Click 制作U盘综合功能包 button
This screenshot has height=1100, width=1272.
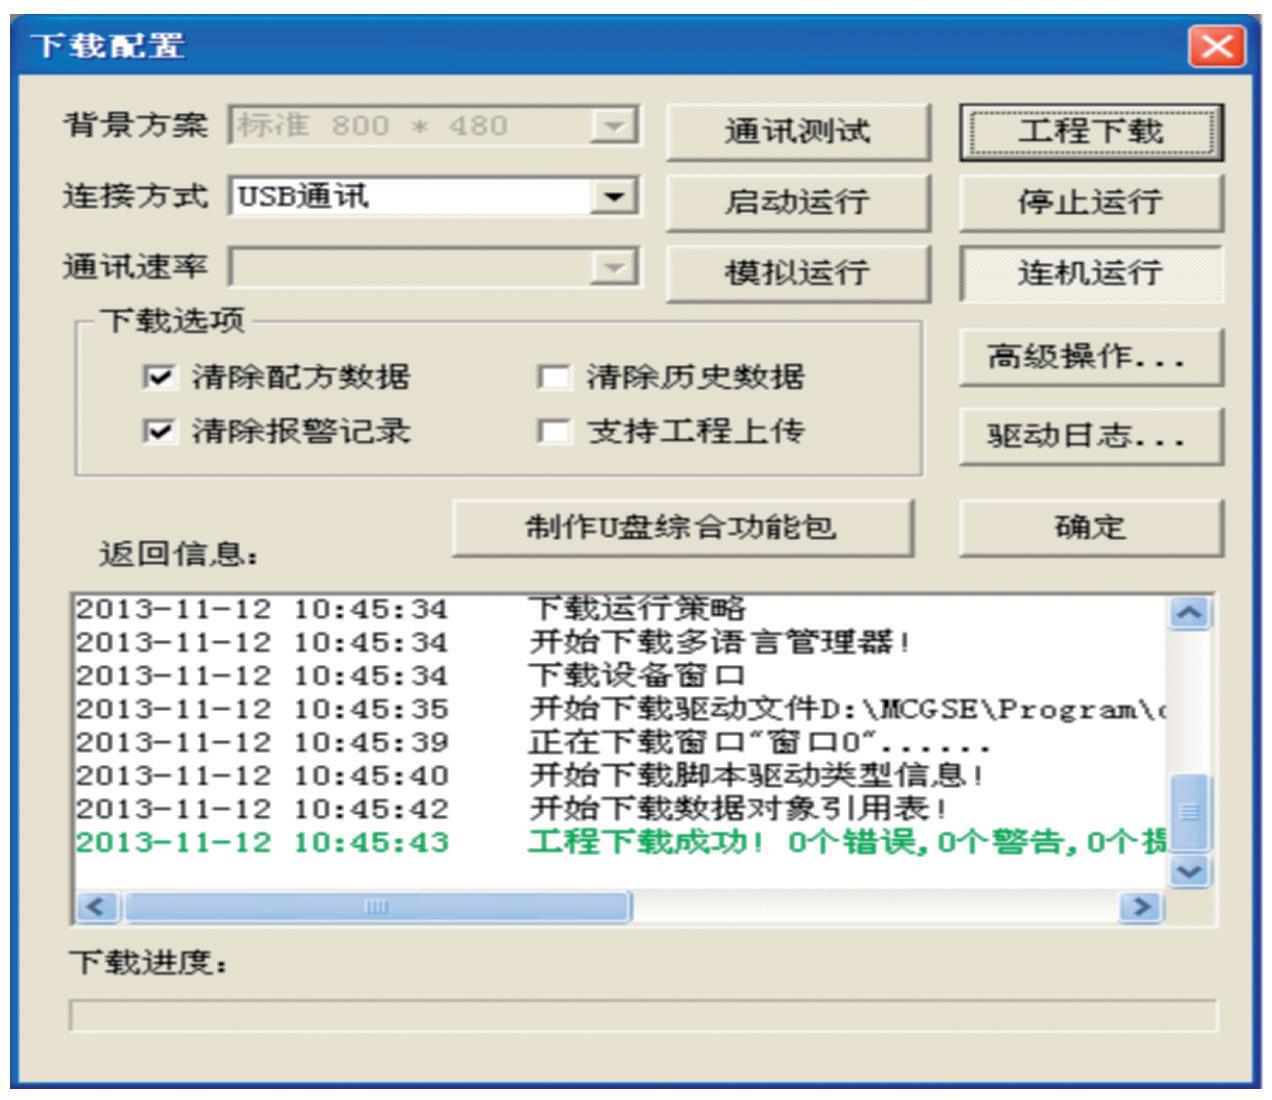pyautogui.click(x=682, y=528)
